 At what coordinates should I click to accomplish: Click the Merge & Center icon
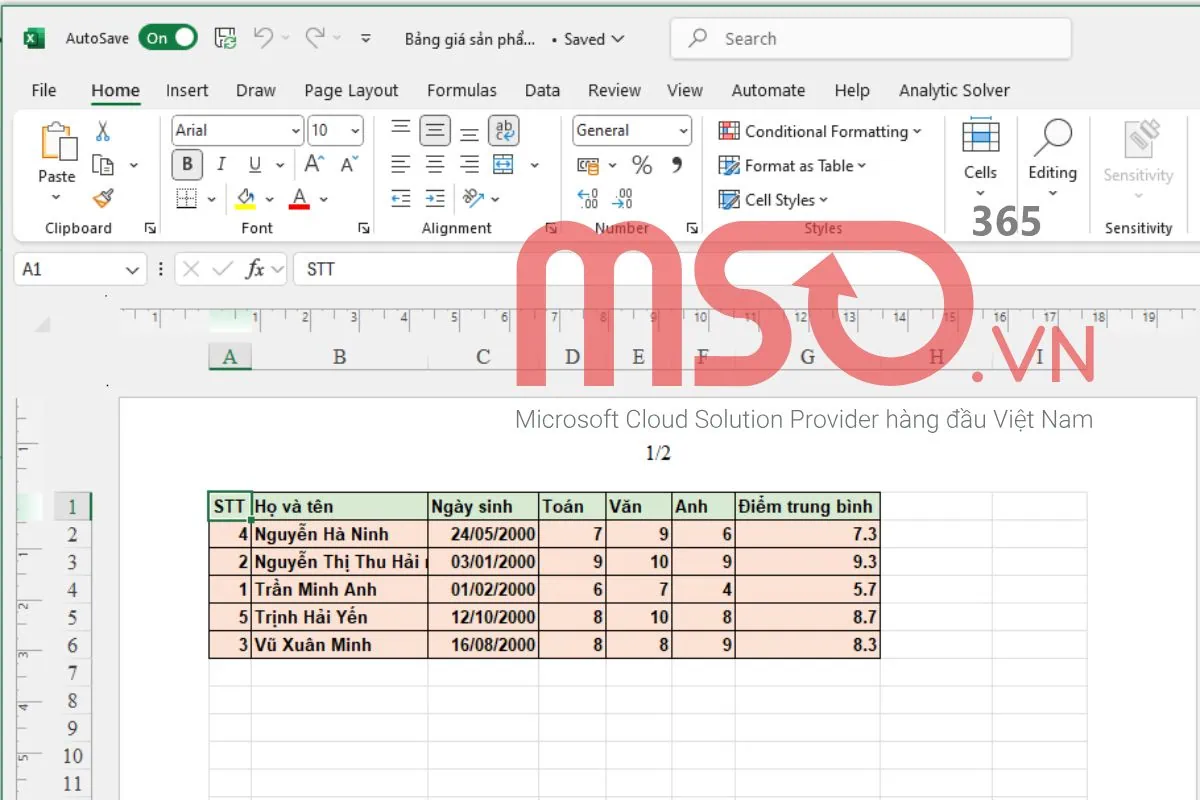click(x=503, y=165)
